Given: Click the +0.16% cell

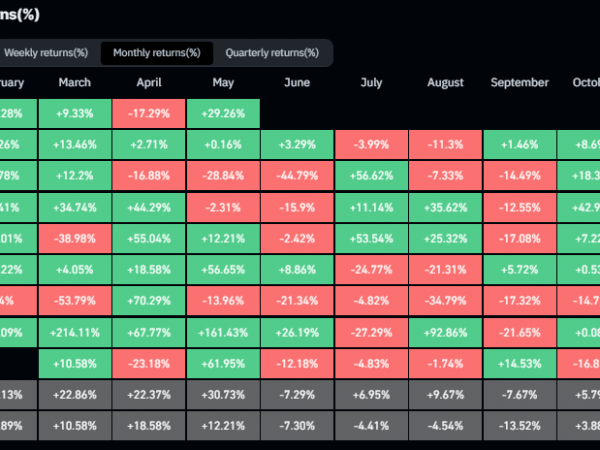Looking at the screenshot, I should 223,145.
